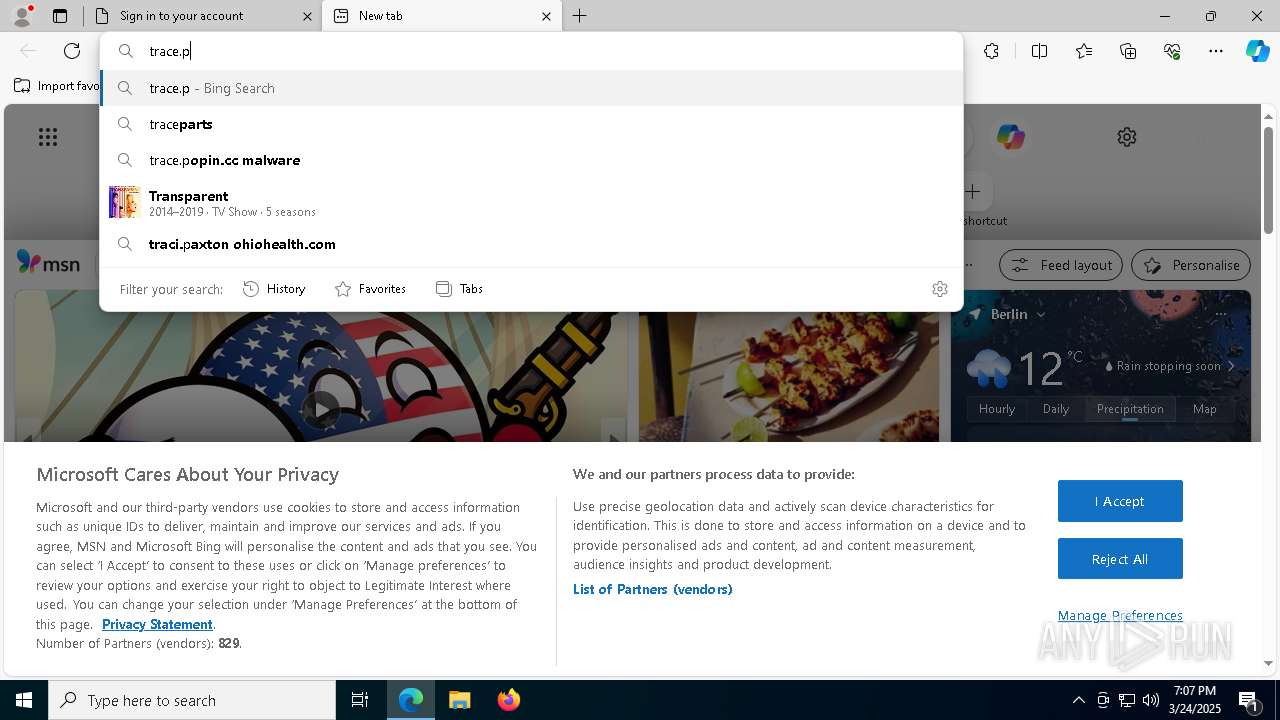This screenshot has width=1280, height=720.
Task: Open the browser profile icon
Action: [x=22, y=15]
